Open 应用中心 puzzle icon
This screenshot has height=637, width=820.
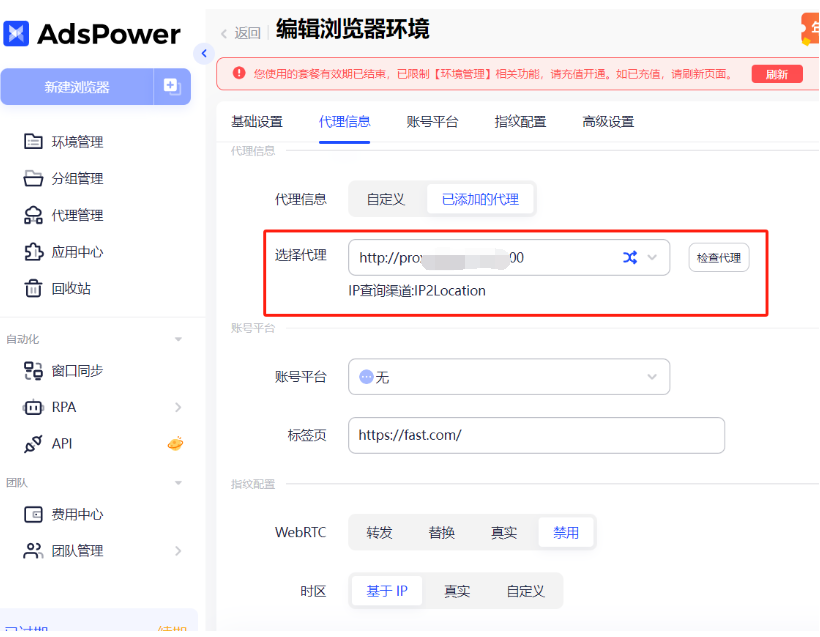tap(33, 252)
